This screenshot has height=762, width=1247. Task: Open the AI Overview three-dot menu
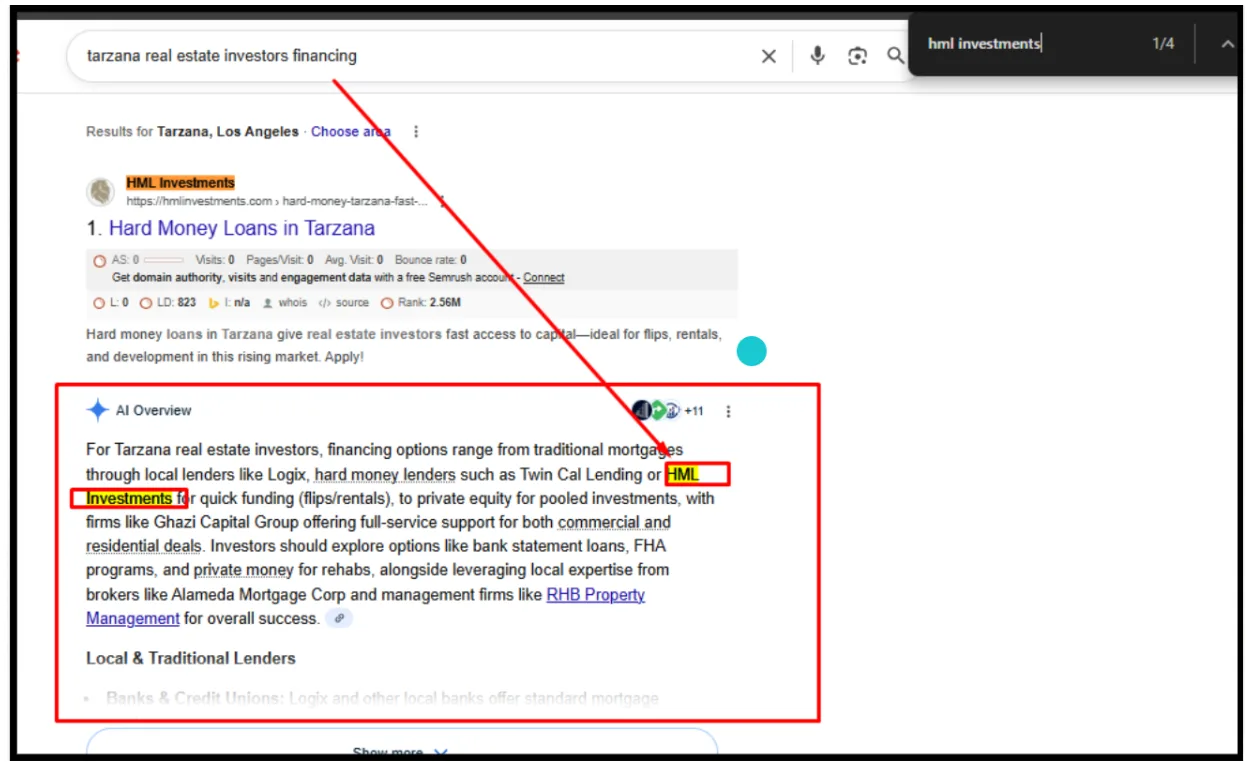coord(728,411)
